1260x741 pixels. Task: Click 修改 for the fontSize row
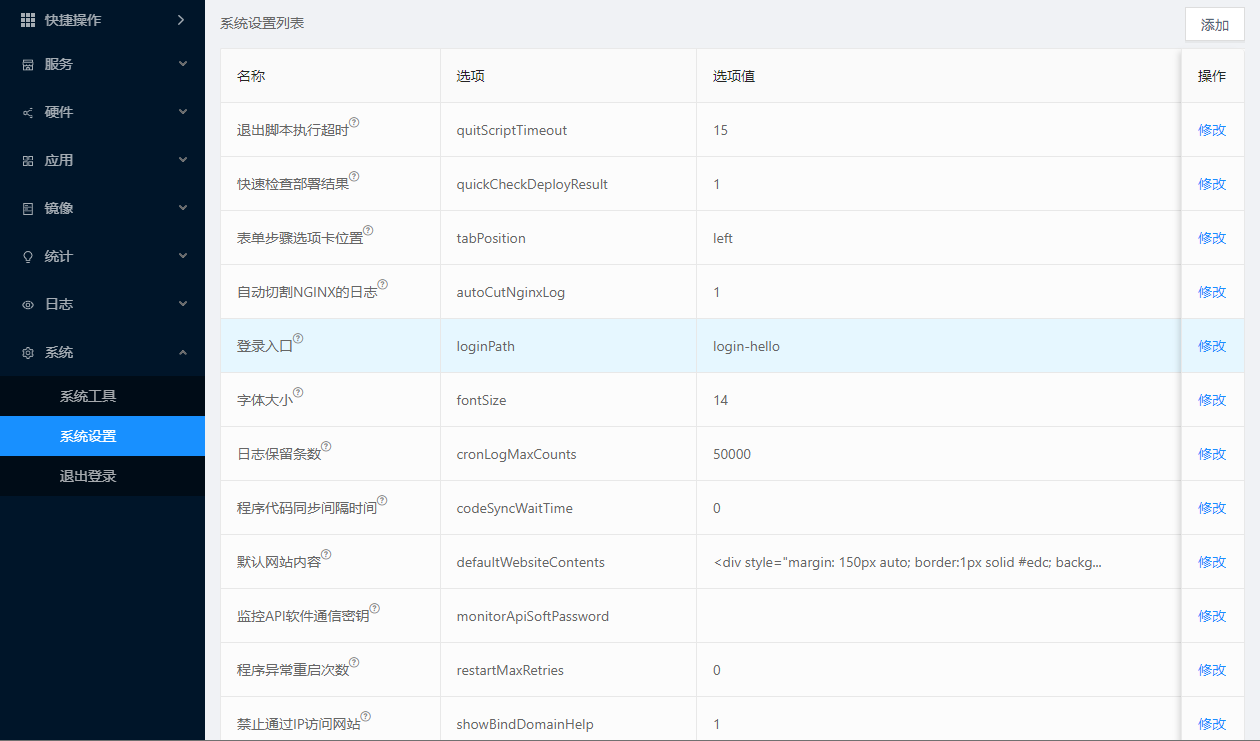1212,400
